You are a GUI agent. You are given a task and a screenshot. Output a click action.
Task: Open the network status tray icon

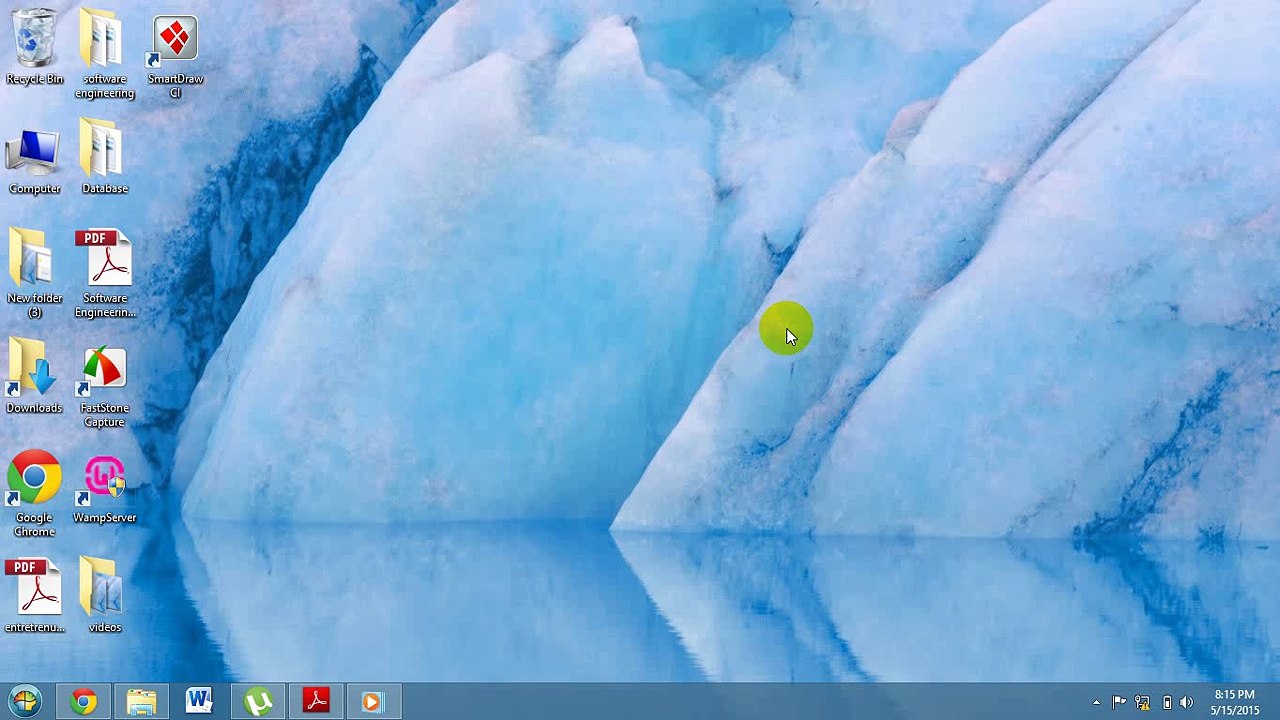coord(1142,702)
